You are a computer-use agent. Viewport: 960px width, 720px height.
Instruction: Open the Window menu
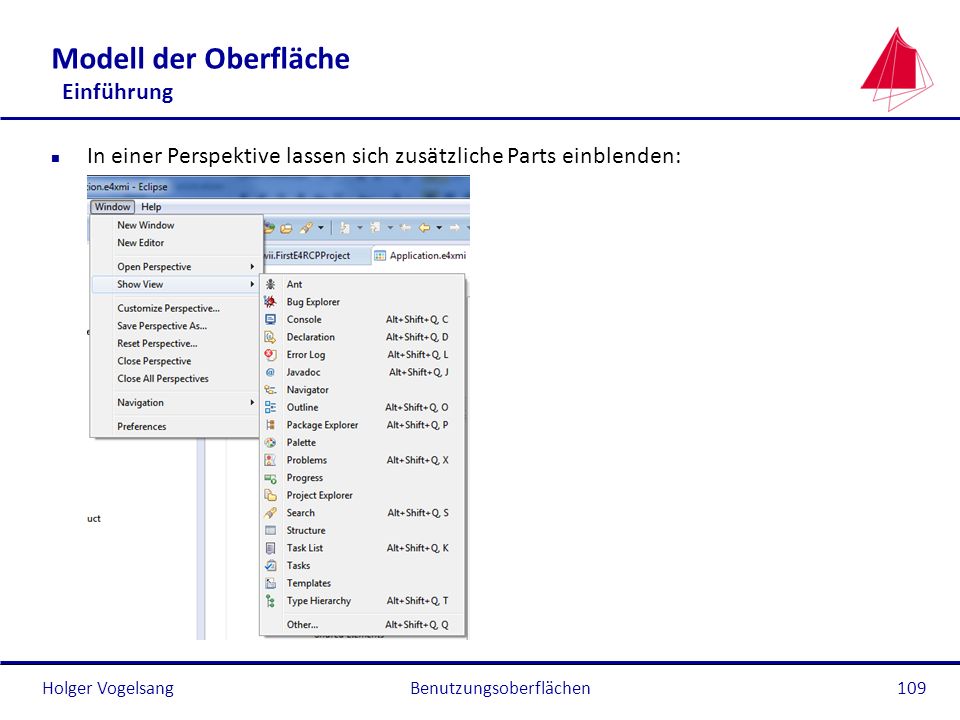(x=113, y=207)
